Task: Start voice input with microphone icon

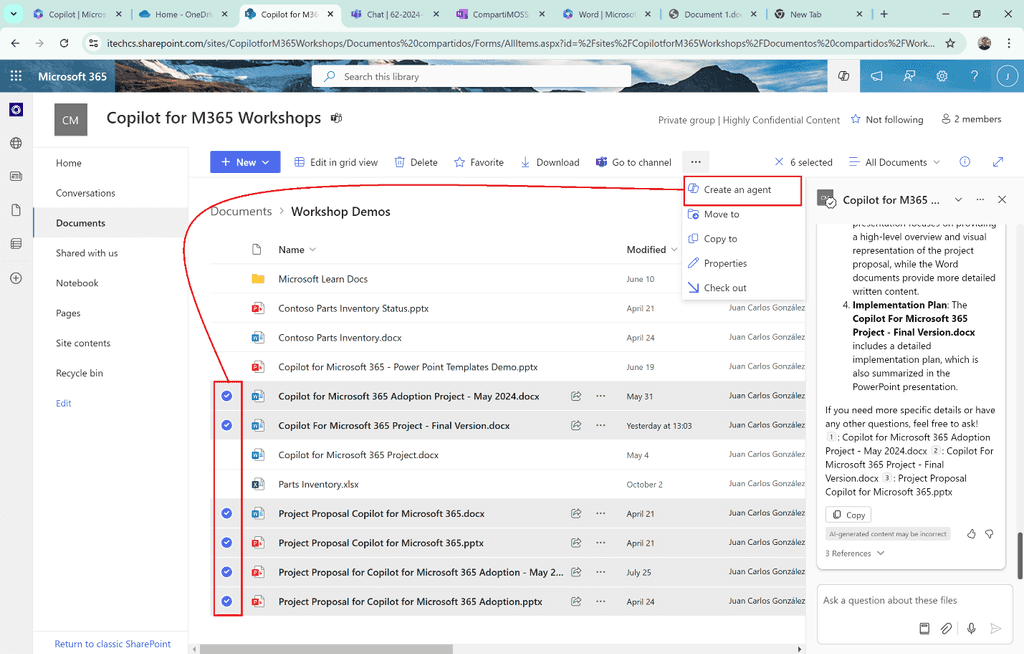Action: click(971, 629)
